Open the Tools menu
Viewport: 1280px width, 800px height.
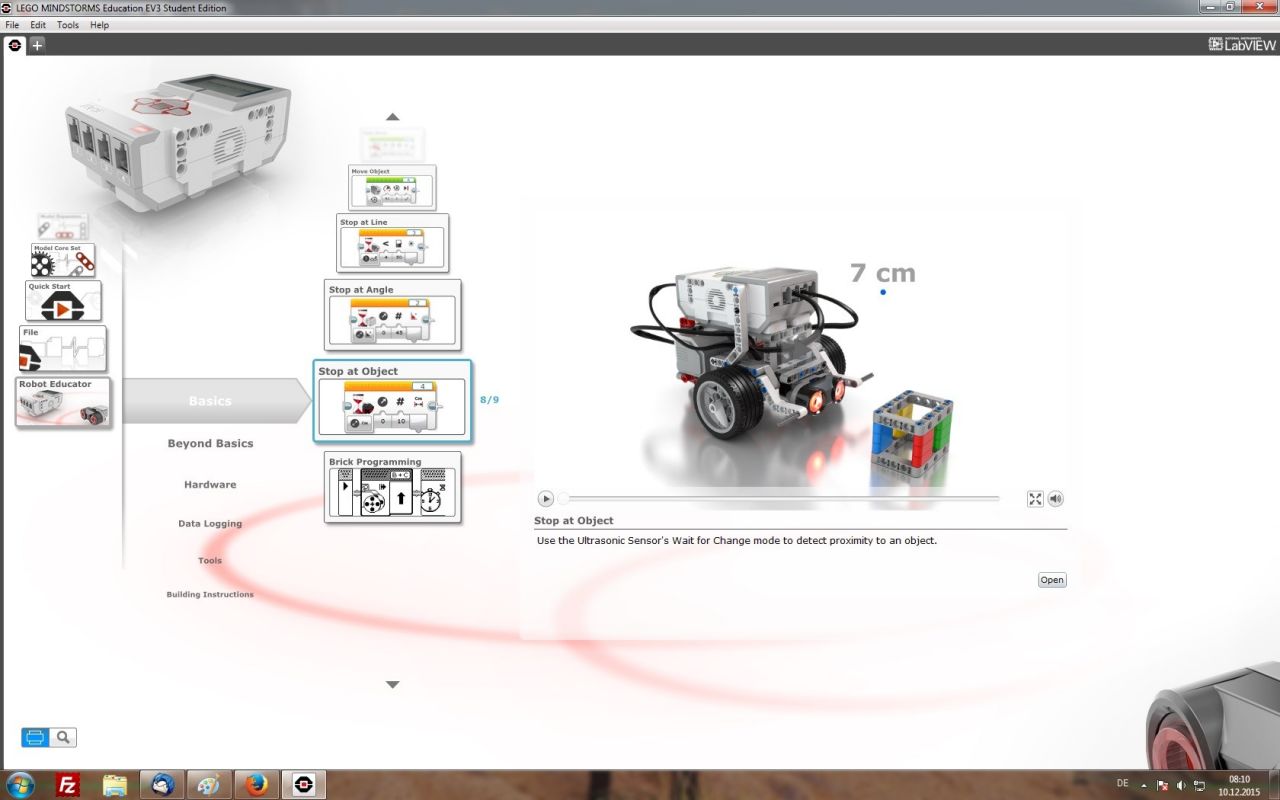tap(68, 24)
